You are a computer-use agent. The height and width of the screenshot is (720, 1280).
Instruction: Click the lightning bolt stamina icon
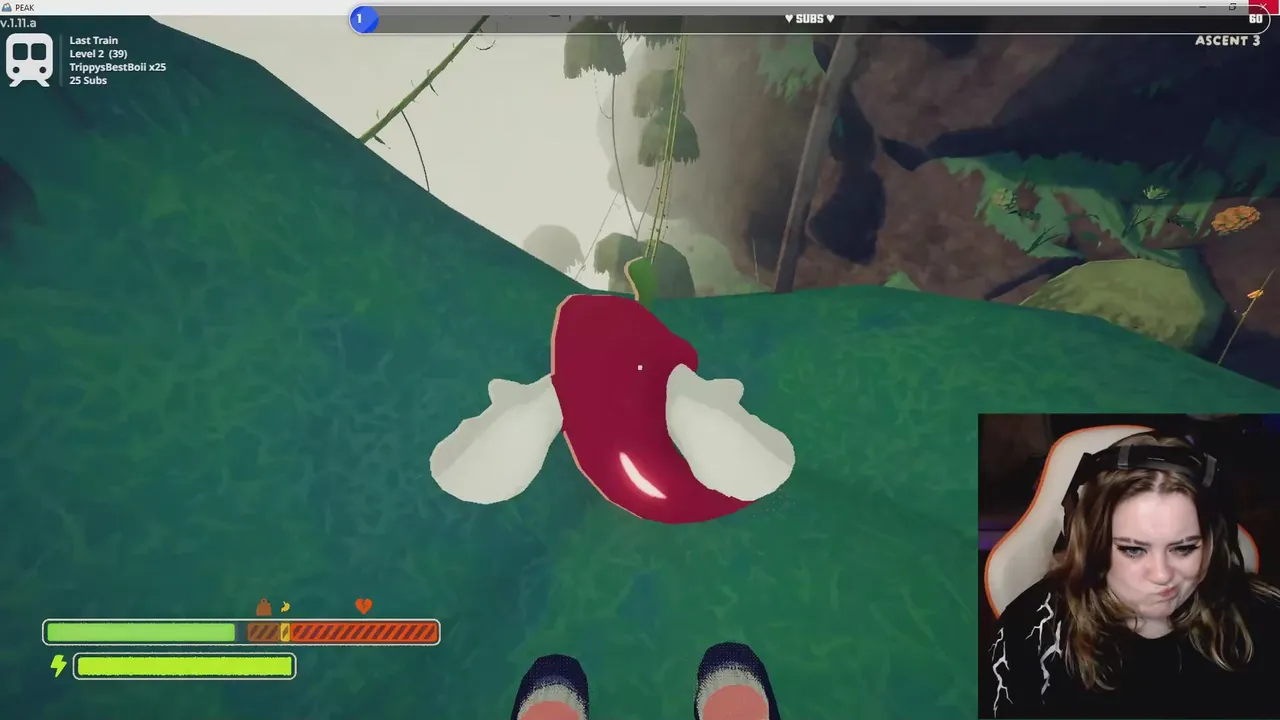58,666
